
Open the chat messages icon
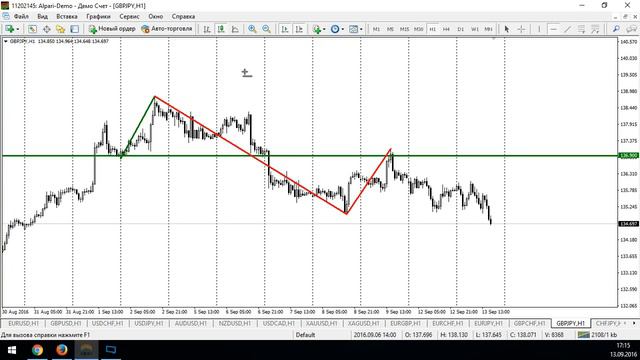(631, 29)
